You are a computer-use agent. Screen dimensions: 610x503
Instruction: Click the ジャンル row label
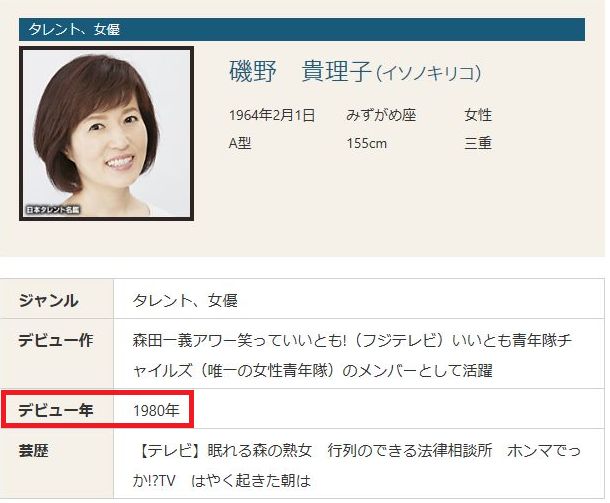coord(48,301)
